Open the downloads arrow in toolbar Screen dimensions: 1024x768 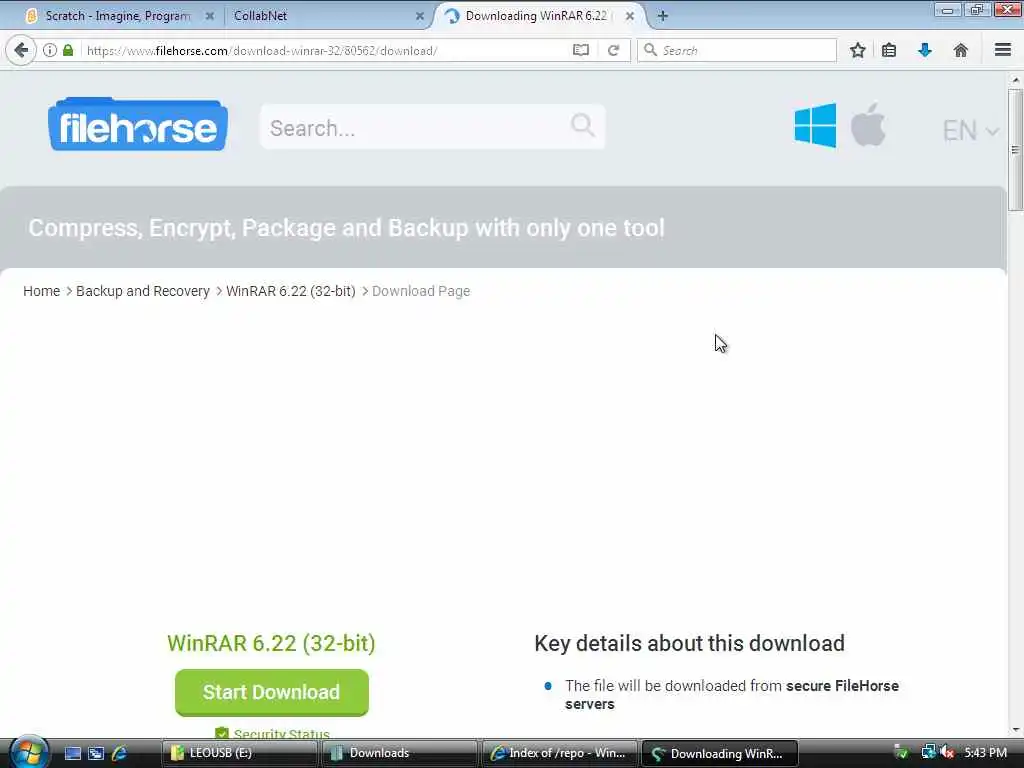click(x=925, y=50)
